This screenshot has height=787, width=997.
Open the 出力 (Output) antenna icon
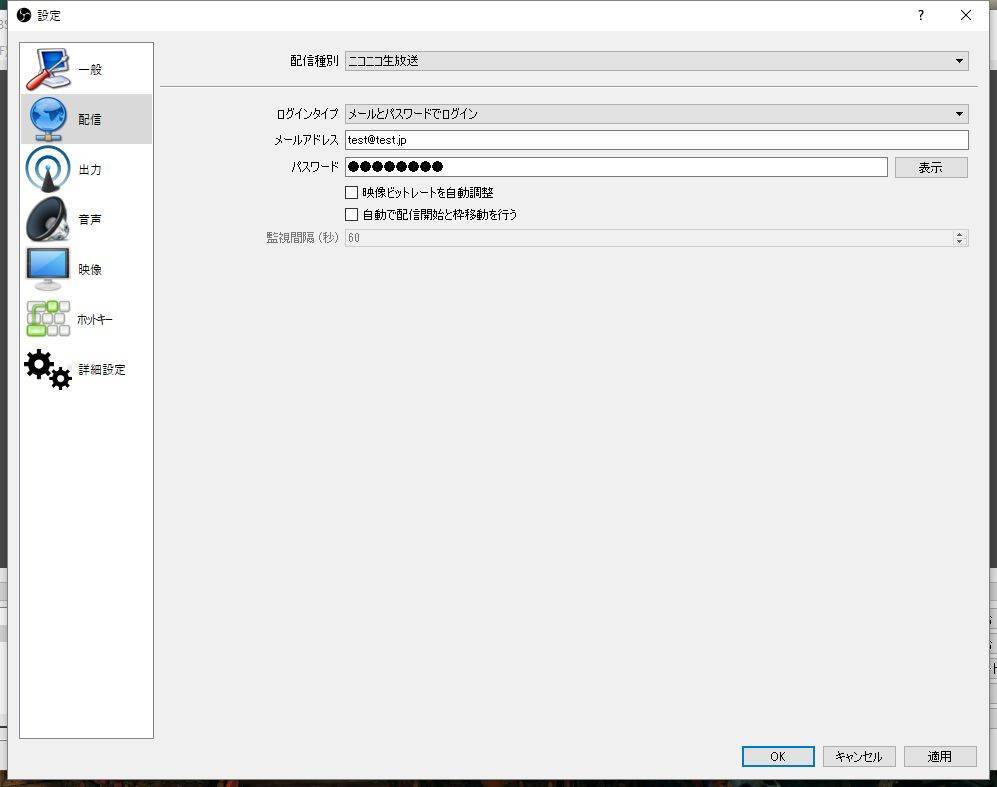48,169
